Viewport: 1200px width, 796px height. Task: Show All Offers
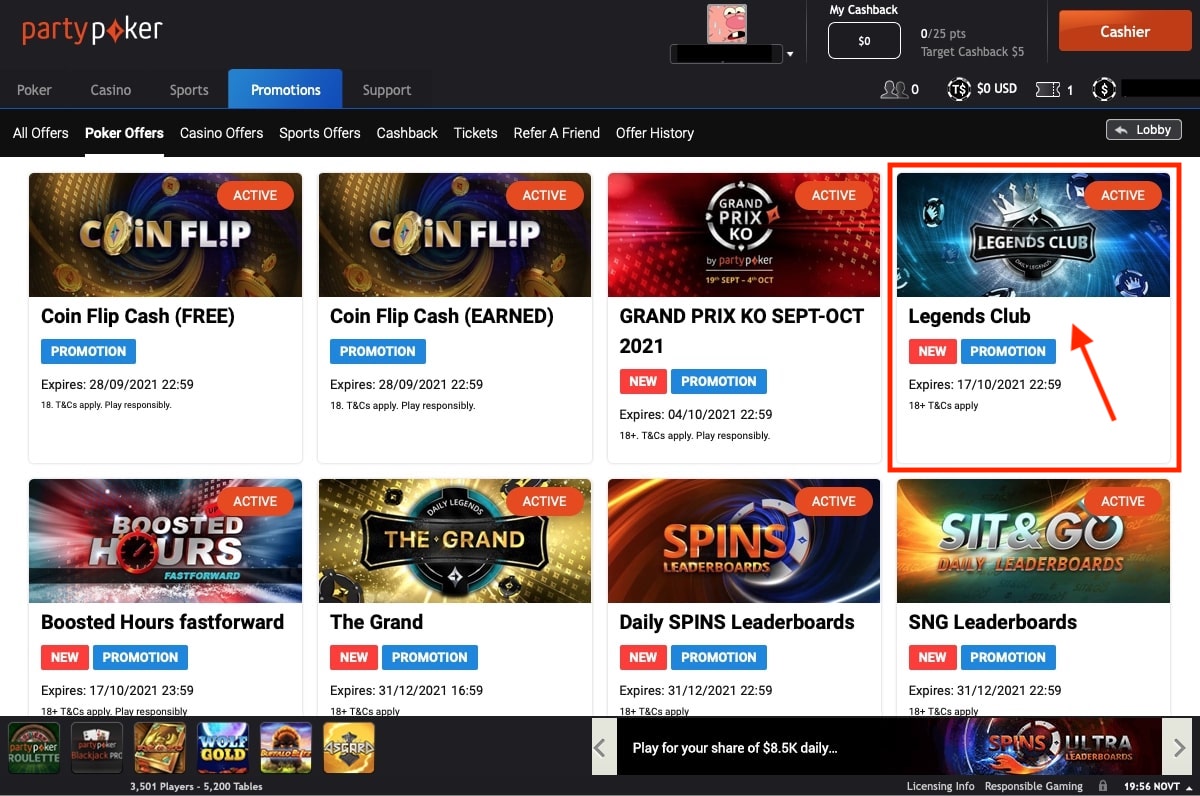pos(41,133)
